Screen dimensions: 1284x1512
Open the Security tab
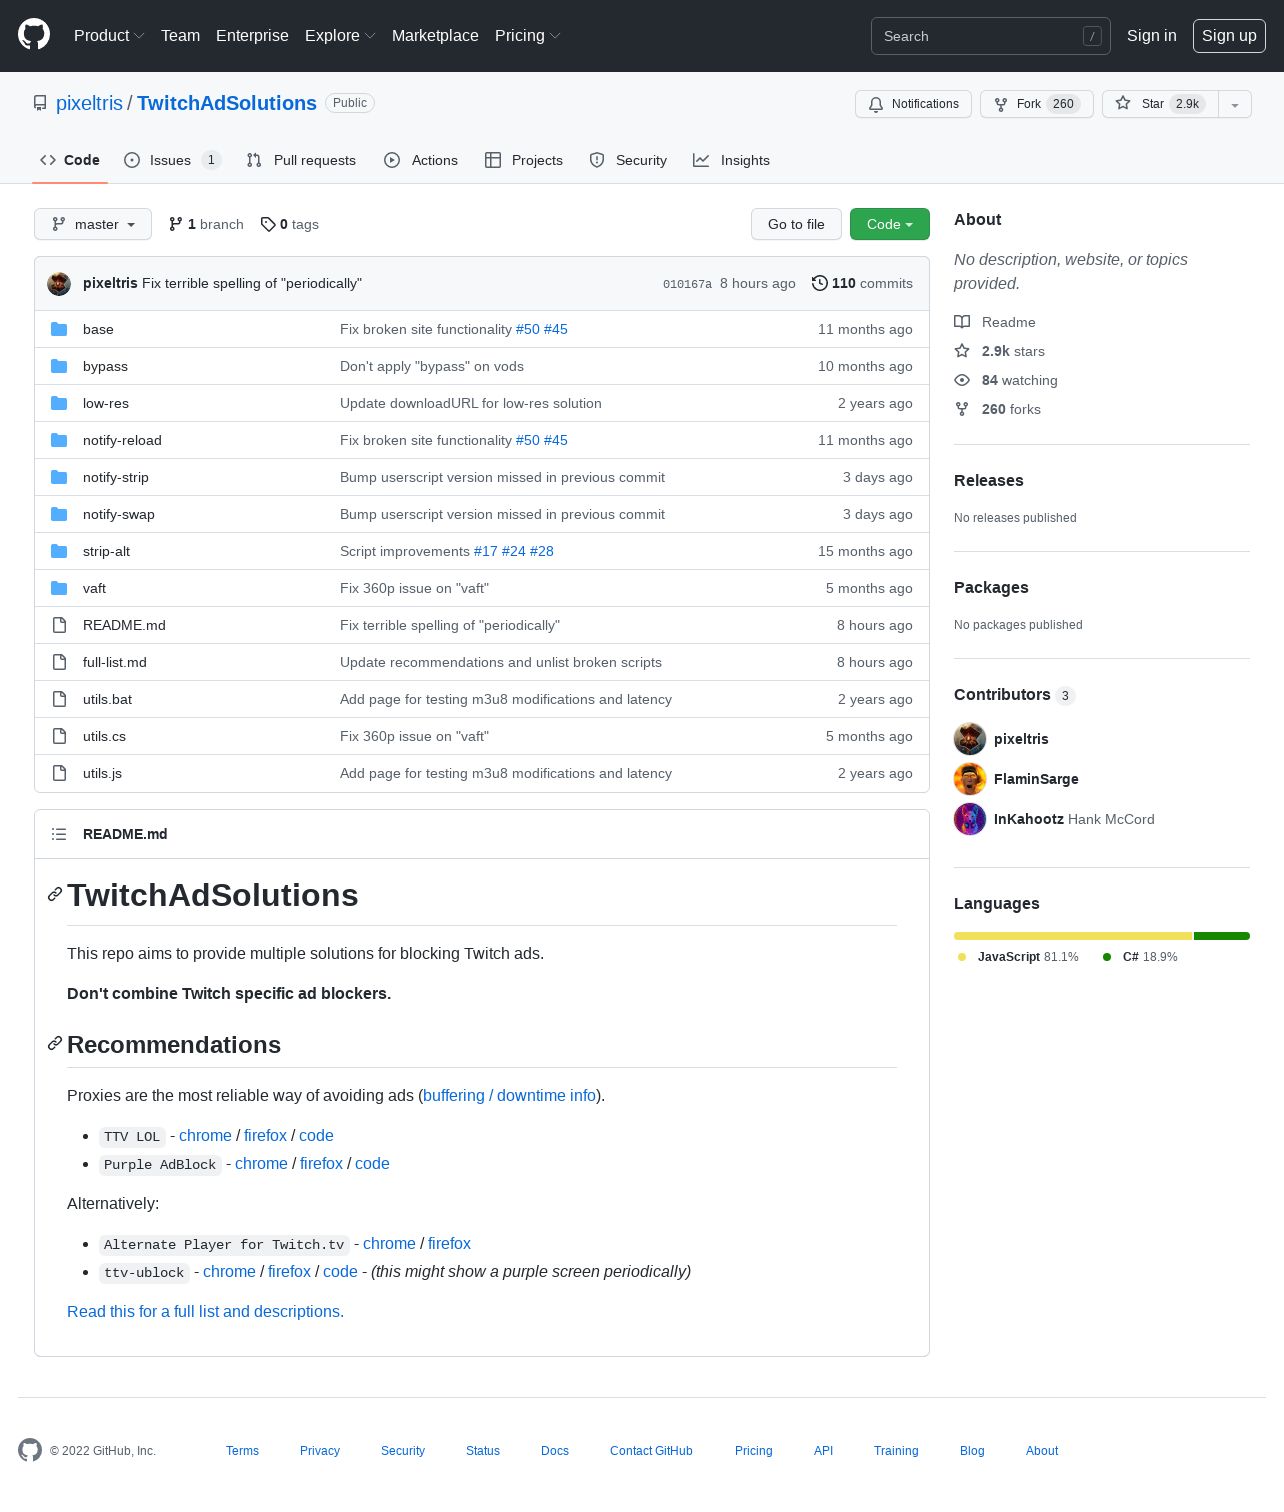pyautogui.click(x=628, y=160)
